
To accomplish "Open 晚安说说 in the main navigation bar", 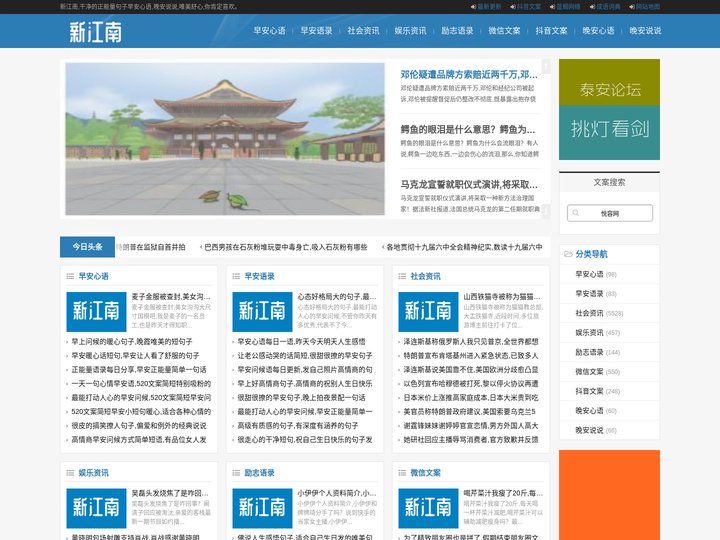I will pyautogui.click(x=645, y=31).
